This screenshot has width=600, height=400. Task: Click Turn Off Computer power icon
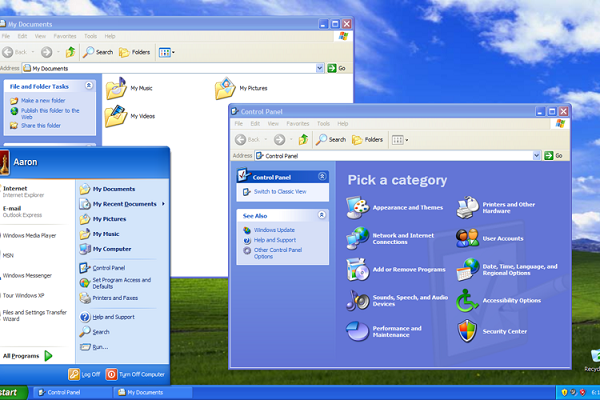coord(111,374)
